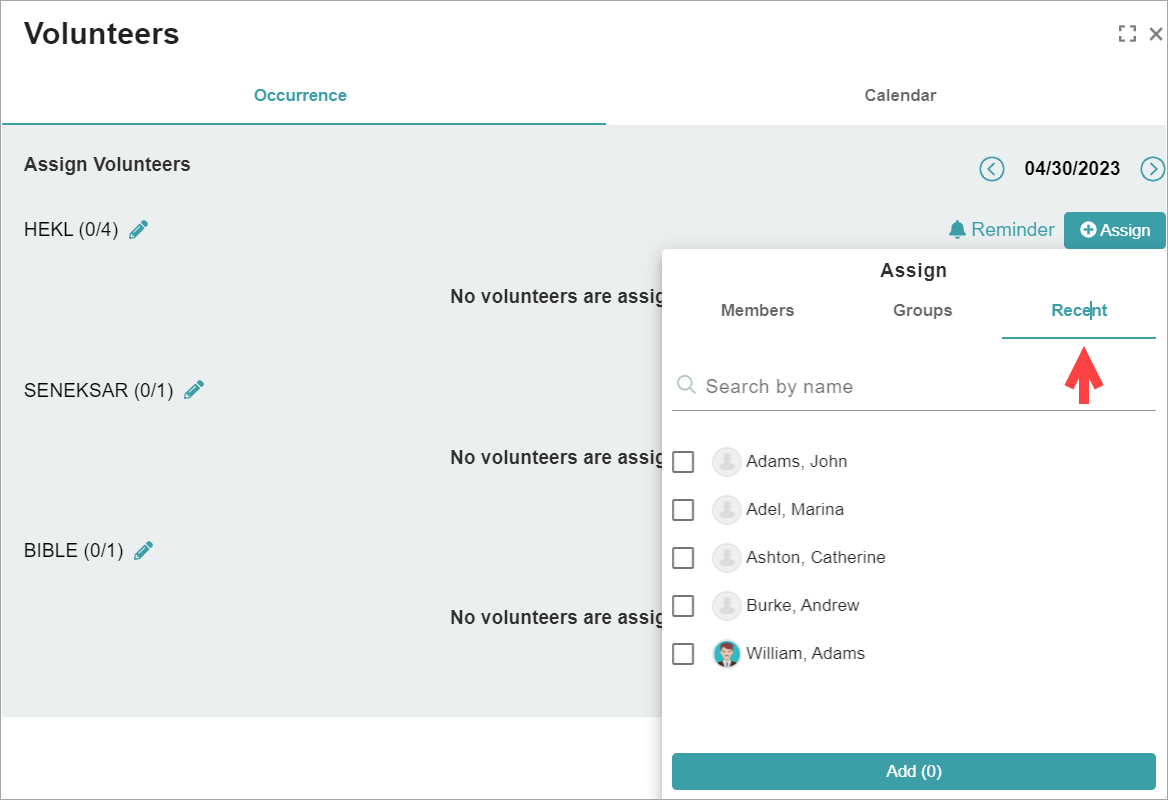Open the Groups tab in Assign panel
This screenshot has width=1168, height=800.
(x=922, y=311)
